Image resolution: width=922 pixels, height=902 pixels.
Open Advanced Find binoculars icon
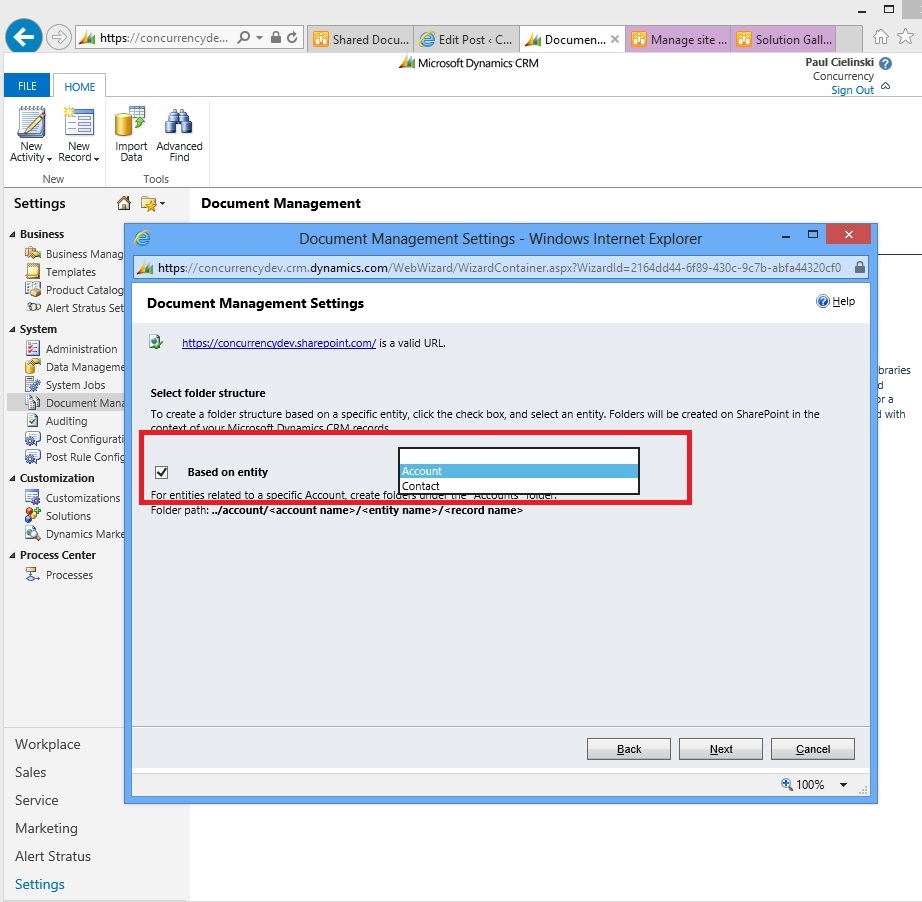pyautogui.click(x=179, y=122)
